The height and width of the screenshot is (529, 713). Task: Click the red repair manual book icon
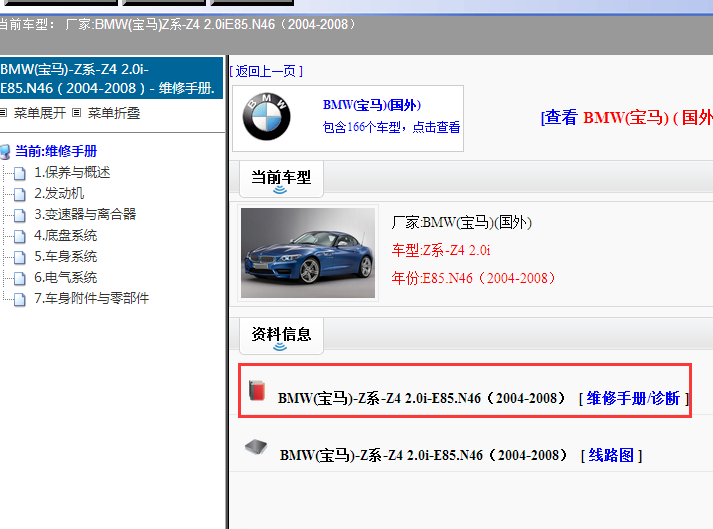click(x=258, y=391)
